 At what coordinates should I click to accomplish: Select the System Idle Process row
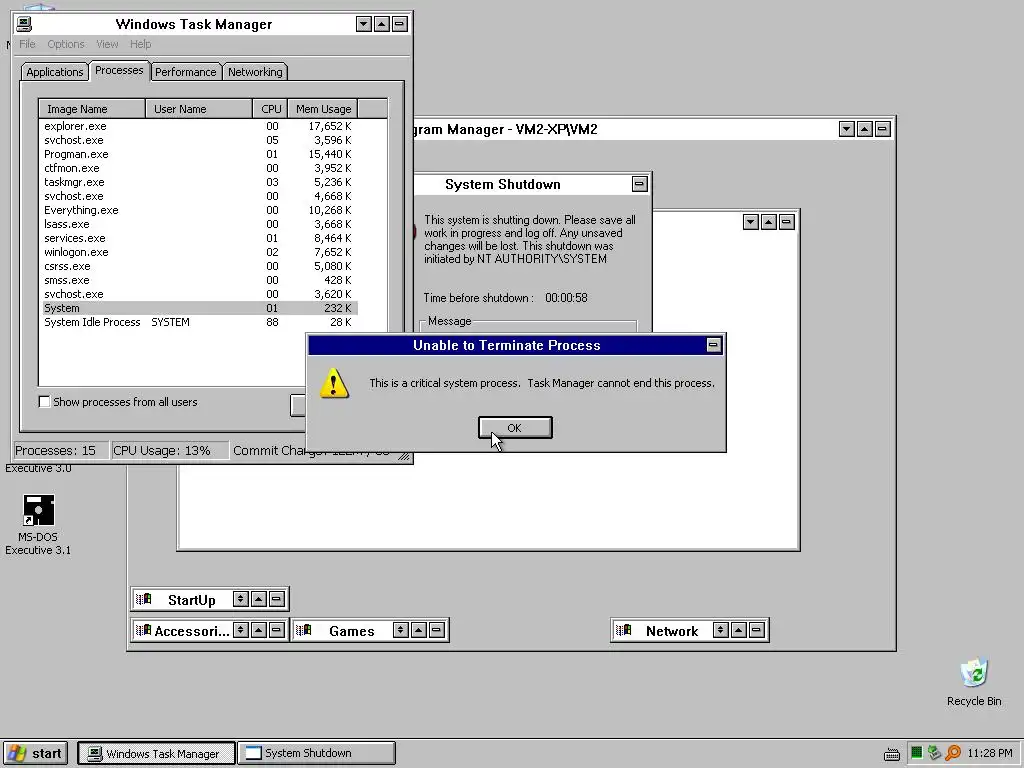pos(199,322)
